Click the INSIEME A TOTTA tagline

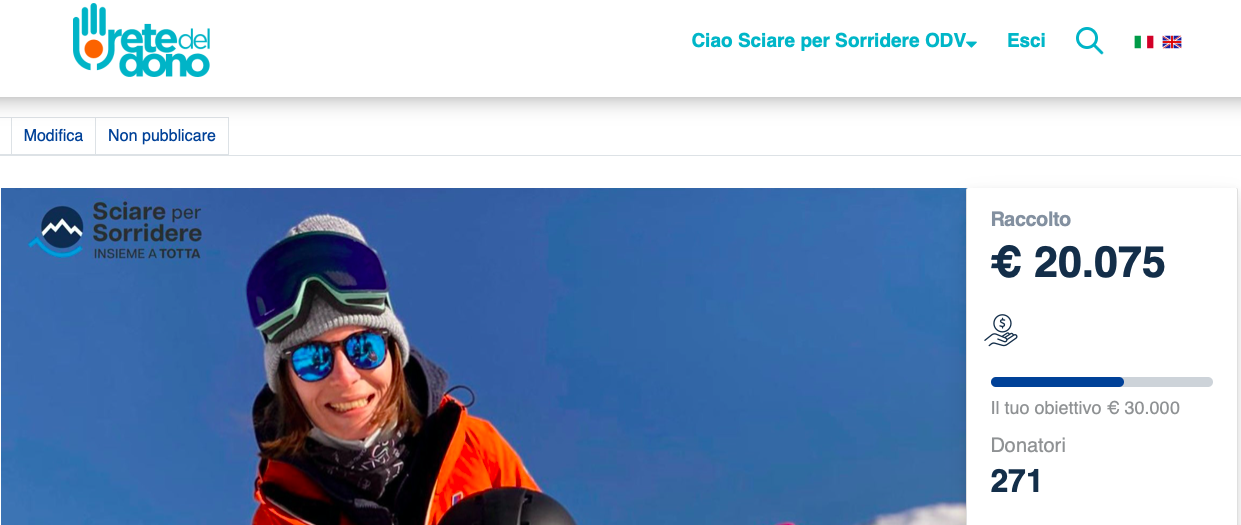(147, 254)
